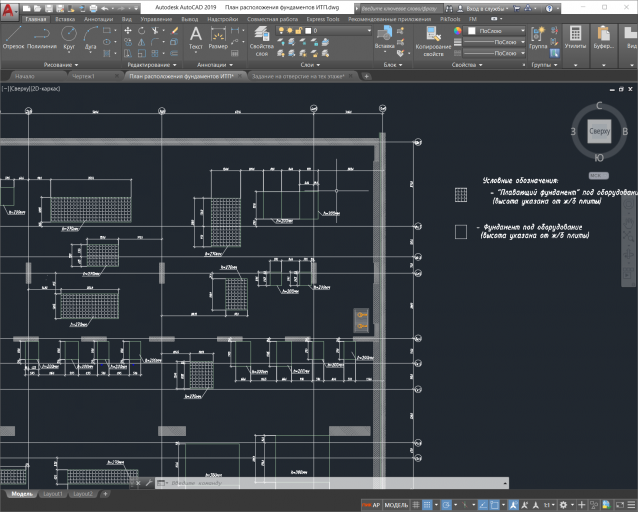This screenshot has width=638, height=512.
Task: Activate the Текст annotation tool
Action: [196, 37]
